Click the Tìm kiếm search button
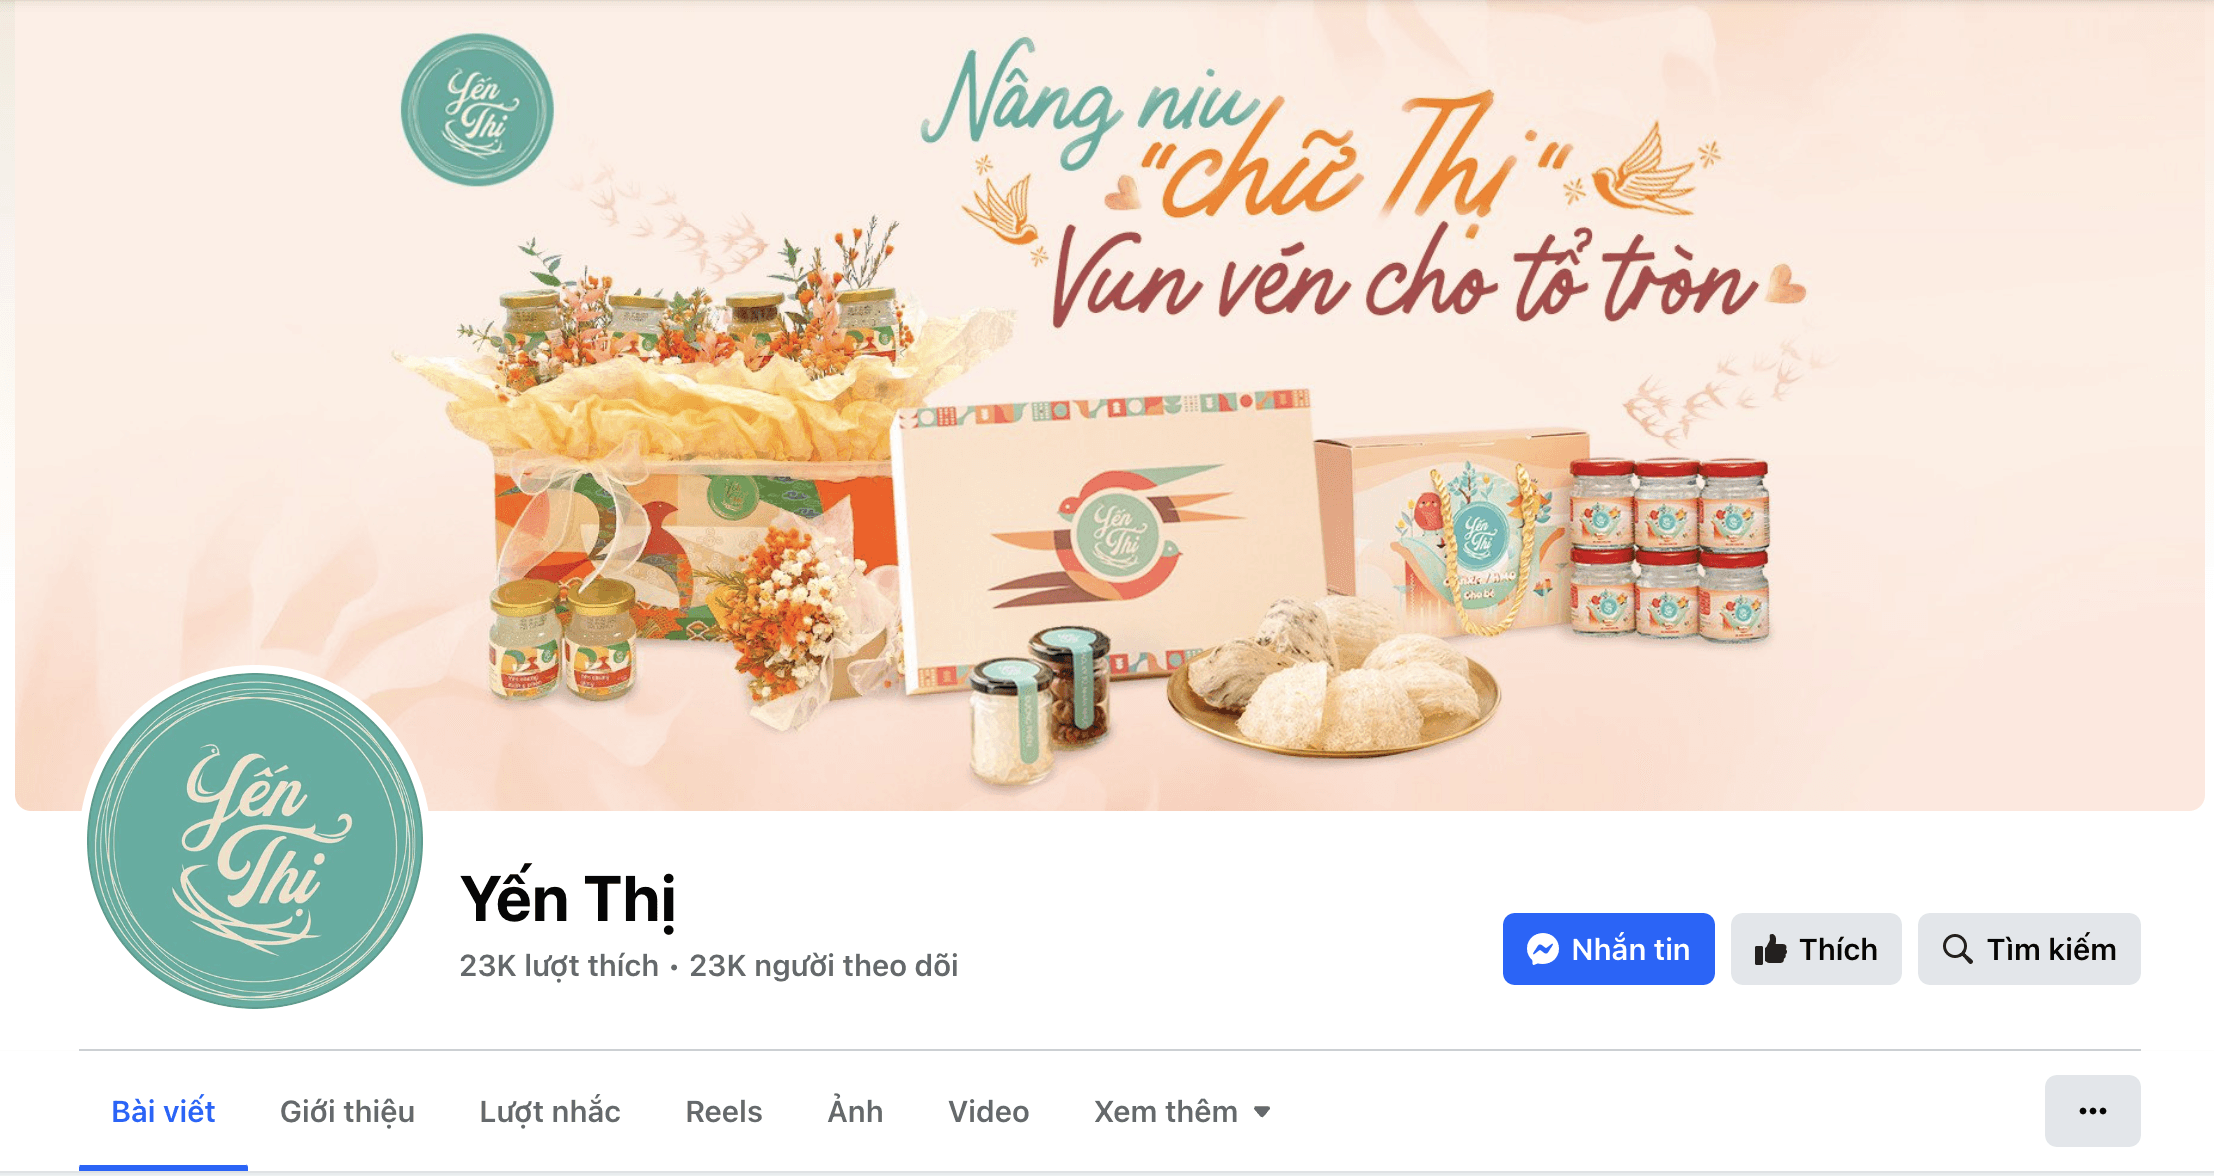Screen dimensions: 2214x1176 click(2029, 949)
